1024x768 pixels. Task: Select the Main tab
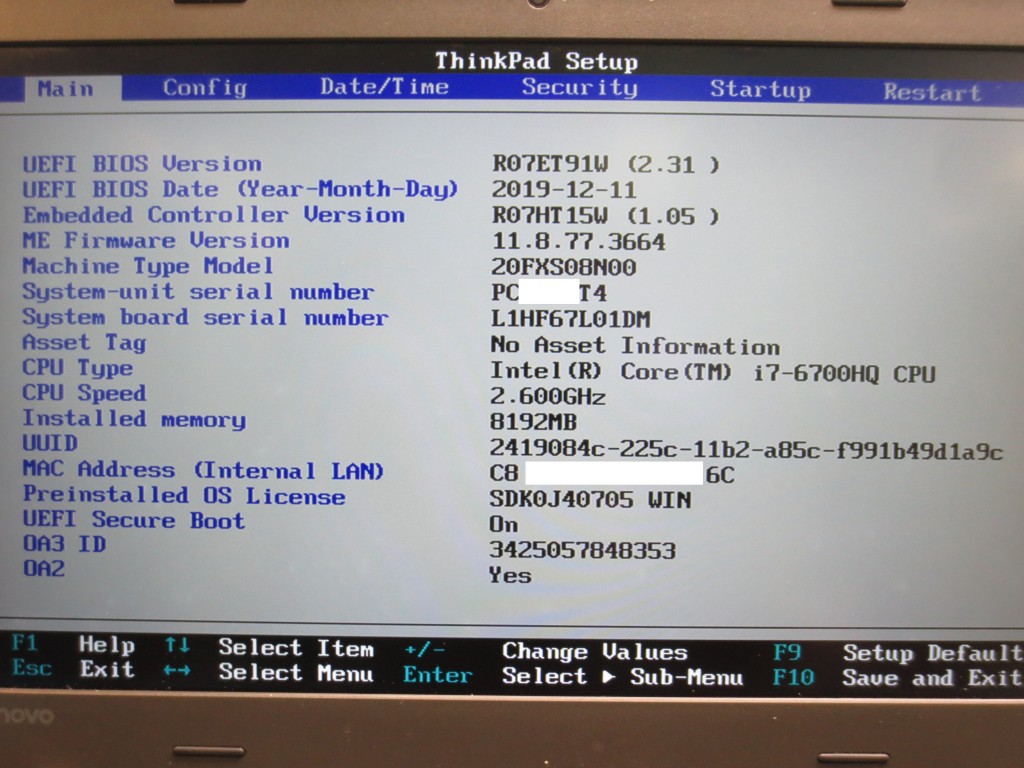73,89
